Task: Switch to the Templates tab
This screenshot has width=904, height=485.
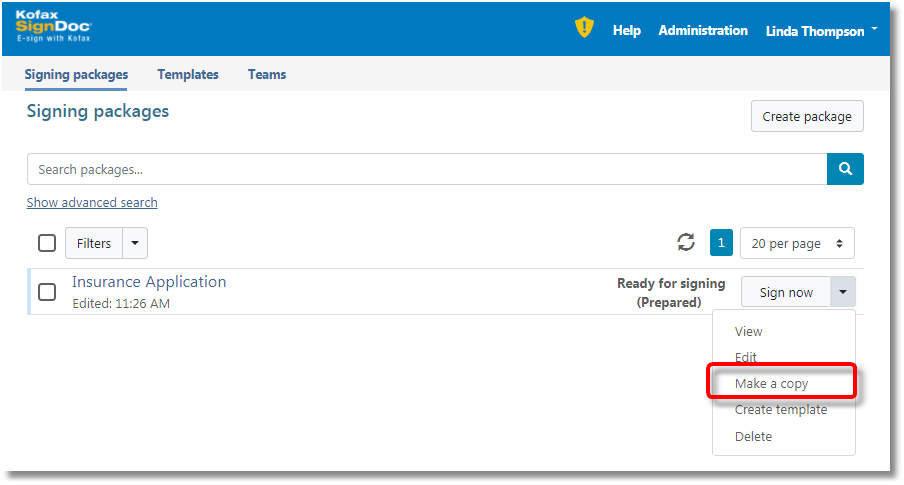Action: point(188,74)
